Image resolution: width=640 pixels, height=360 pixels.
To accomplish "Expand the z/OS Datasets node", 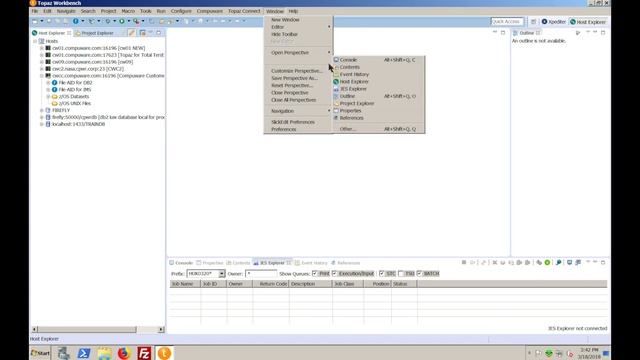I will tap(48, 97).
